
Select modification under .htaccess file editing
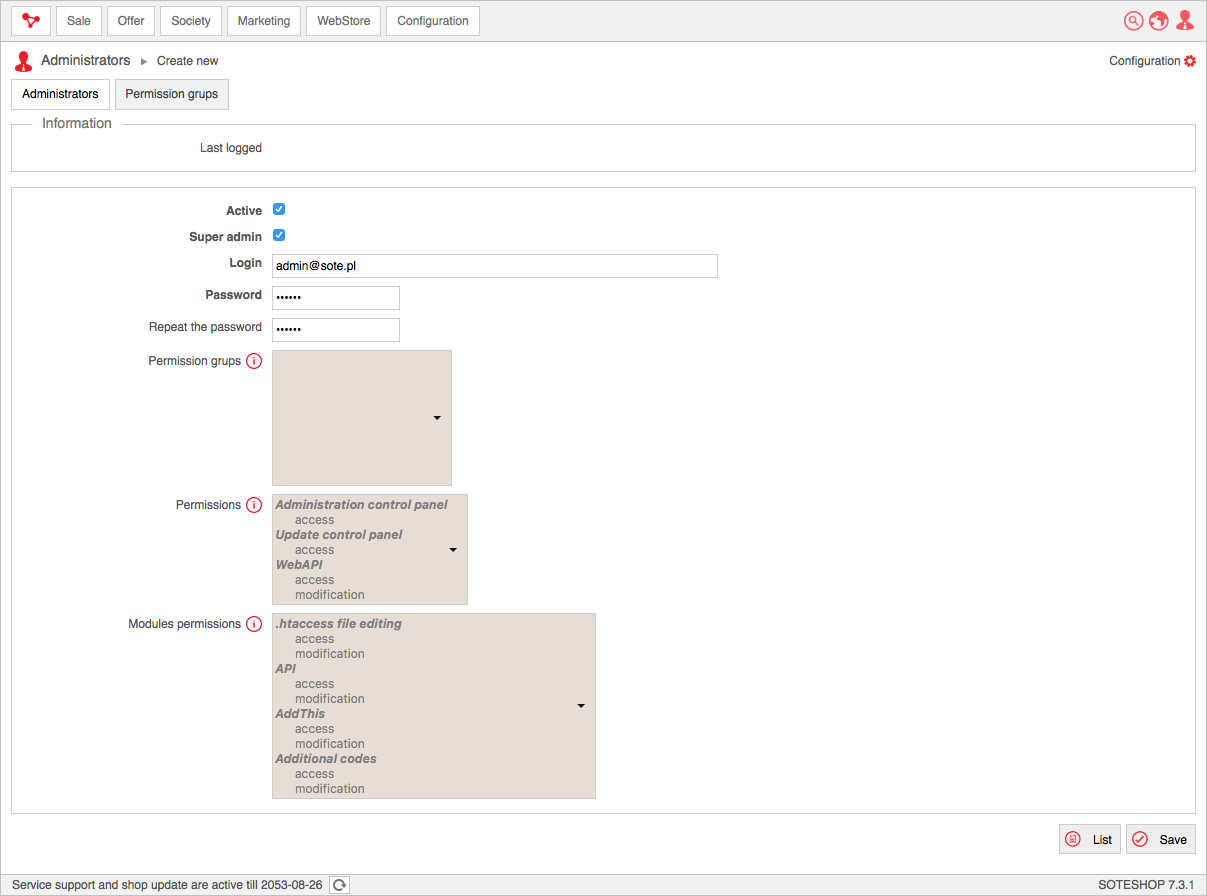coord(329,654)
